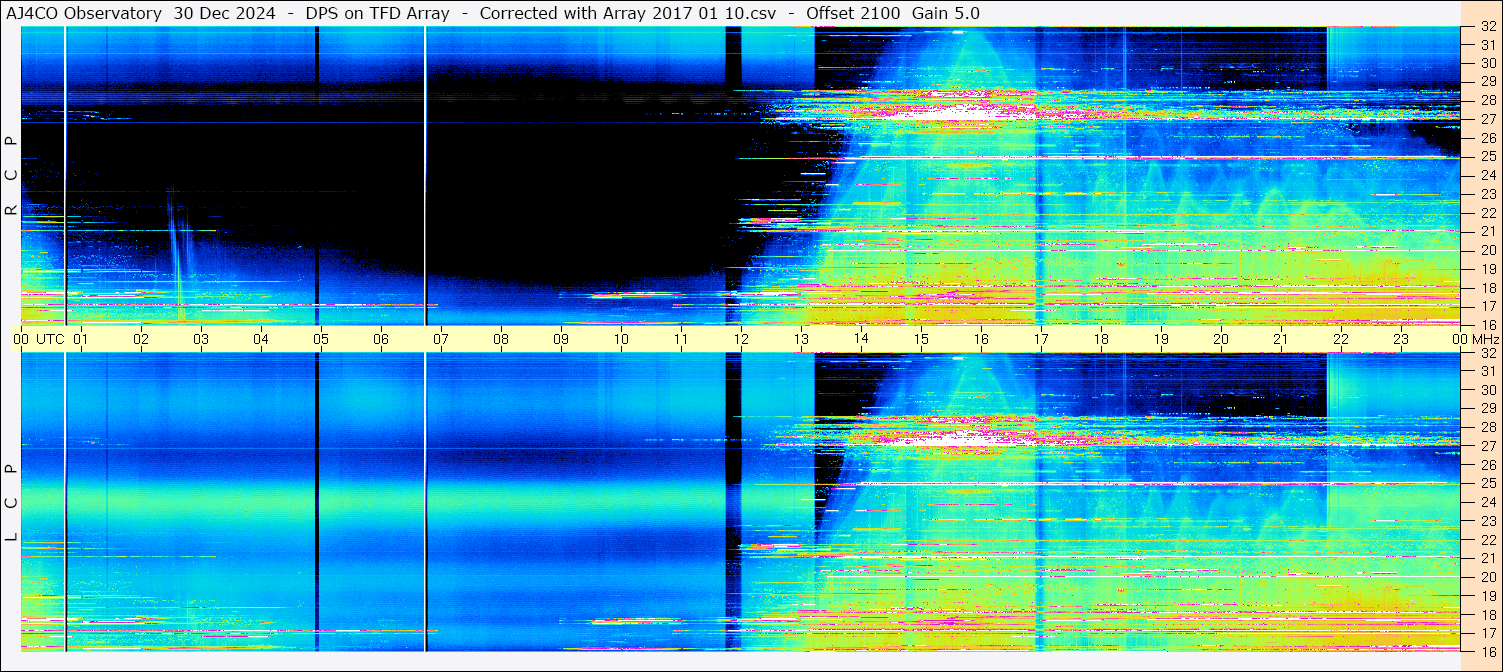Pick the 05 hour tick label
Image resolution: width=1503 pixels, height=672 pixels.
tap(321, 339)
